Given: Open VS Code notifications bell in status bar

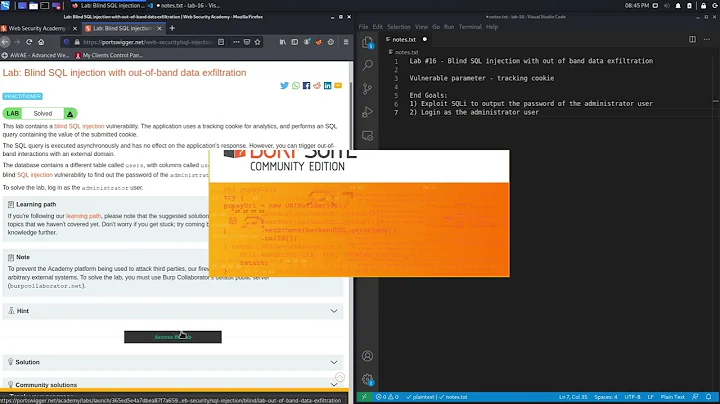Looking at the screenshot, I should click(x=709, y=397).
